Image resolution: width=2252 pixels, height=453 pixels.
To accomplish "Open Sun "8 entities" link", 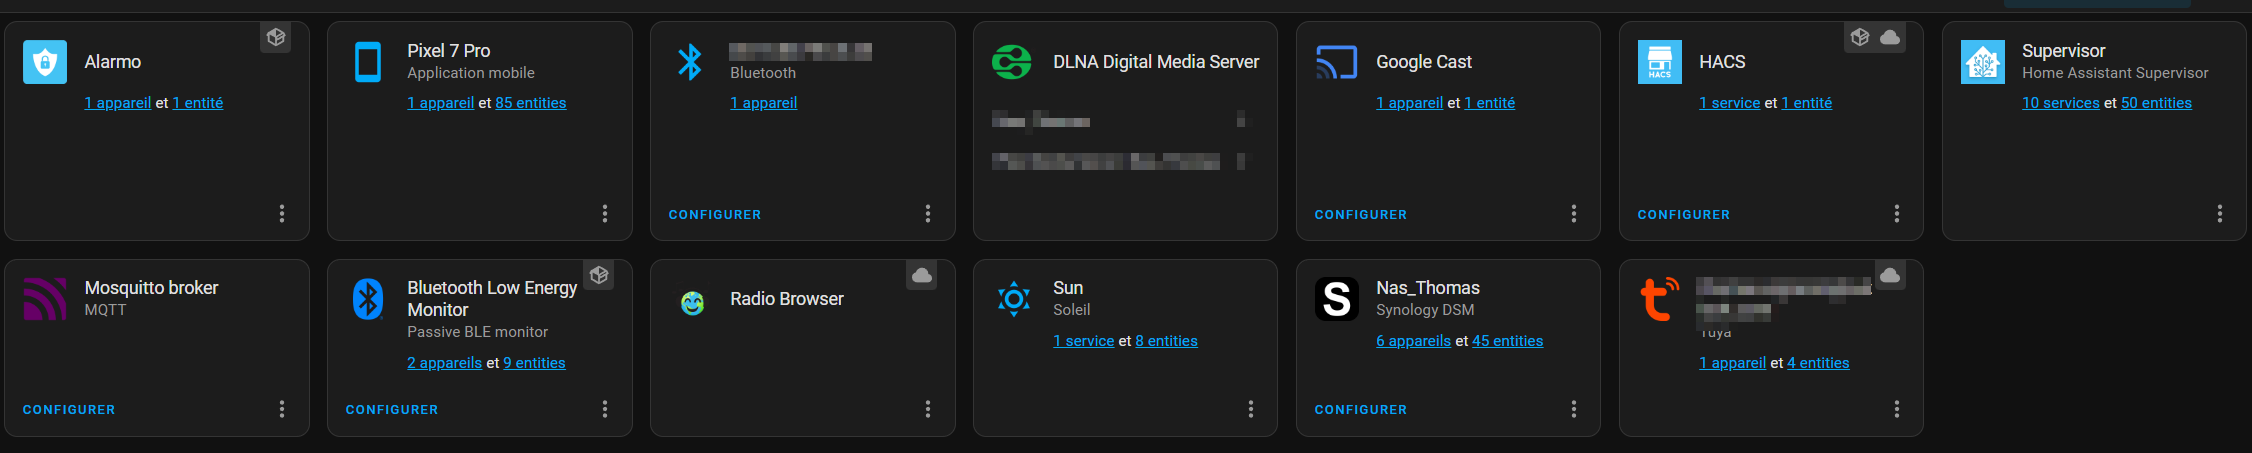I will point(1167,341).
